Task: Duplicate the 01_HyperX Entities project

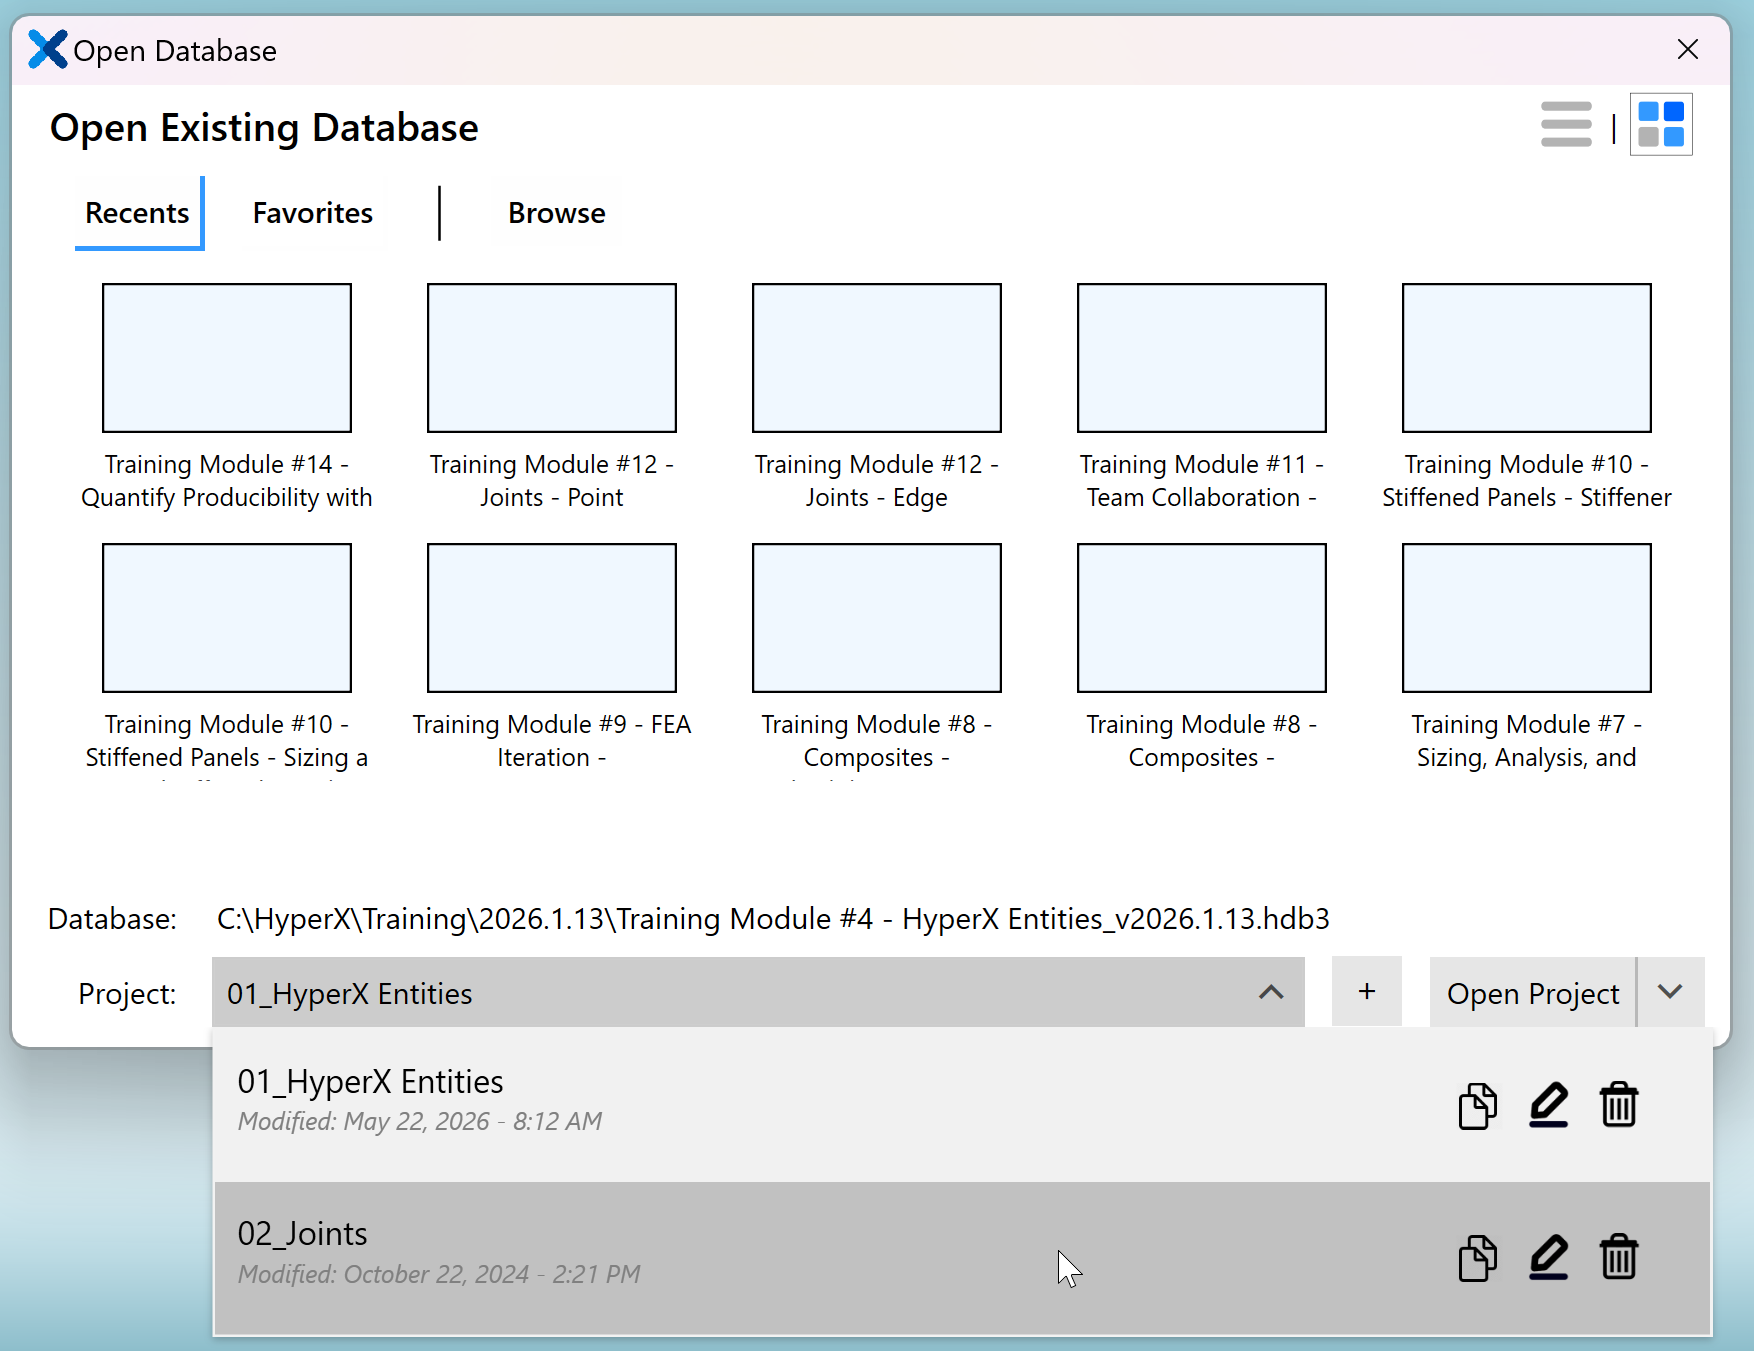Action: click(x=1477, y=1105)
